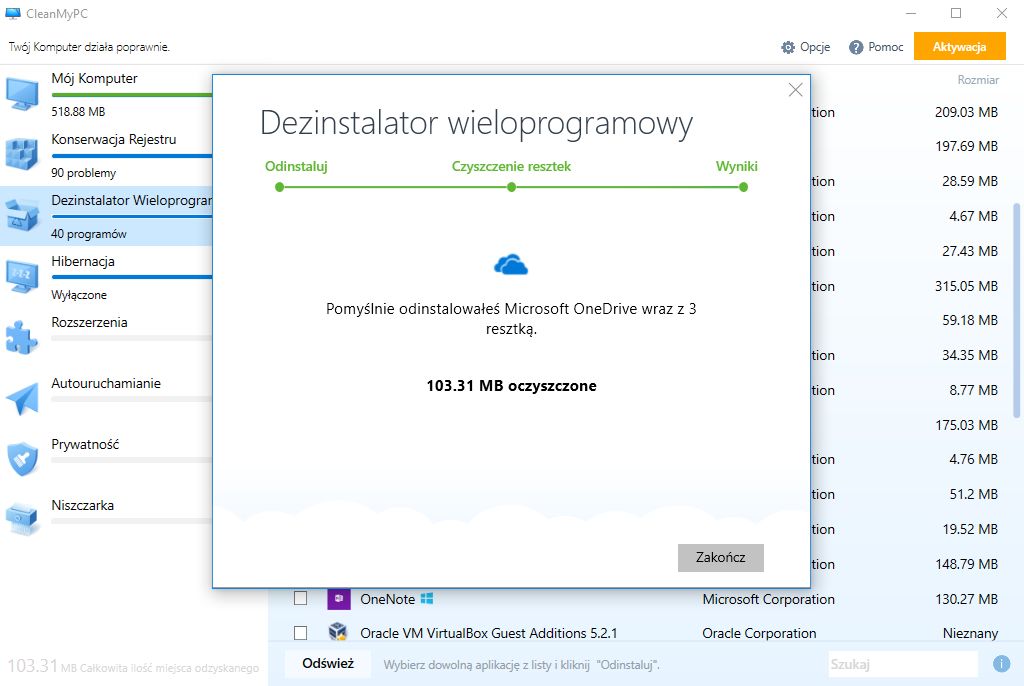Click the VirtualBox Guest Additions app icon

pyautogui.click(x=338, y=632)
